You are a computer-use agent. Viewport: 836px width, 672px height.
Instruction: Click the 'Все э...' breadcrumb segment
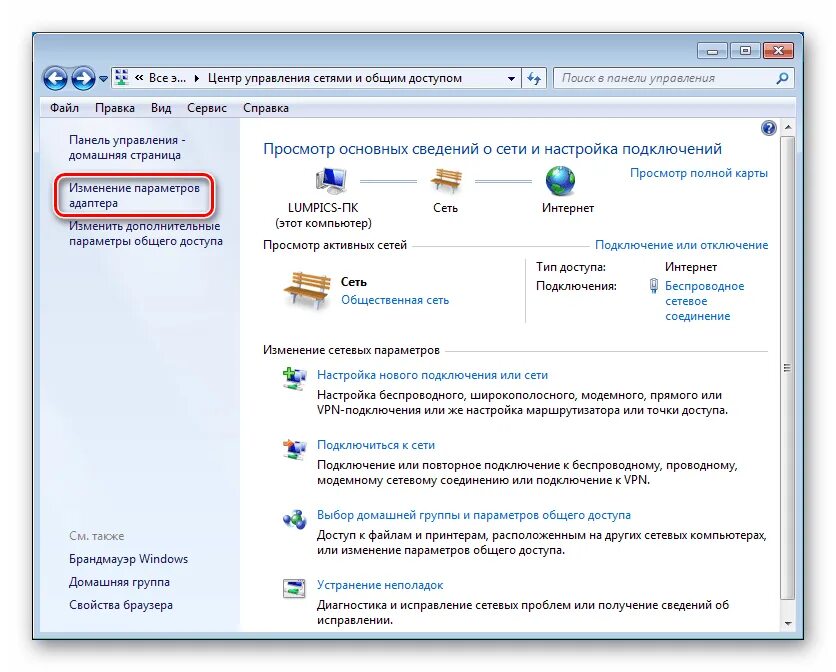pos(167,78)
